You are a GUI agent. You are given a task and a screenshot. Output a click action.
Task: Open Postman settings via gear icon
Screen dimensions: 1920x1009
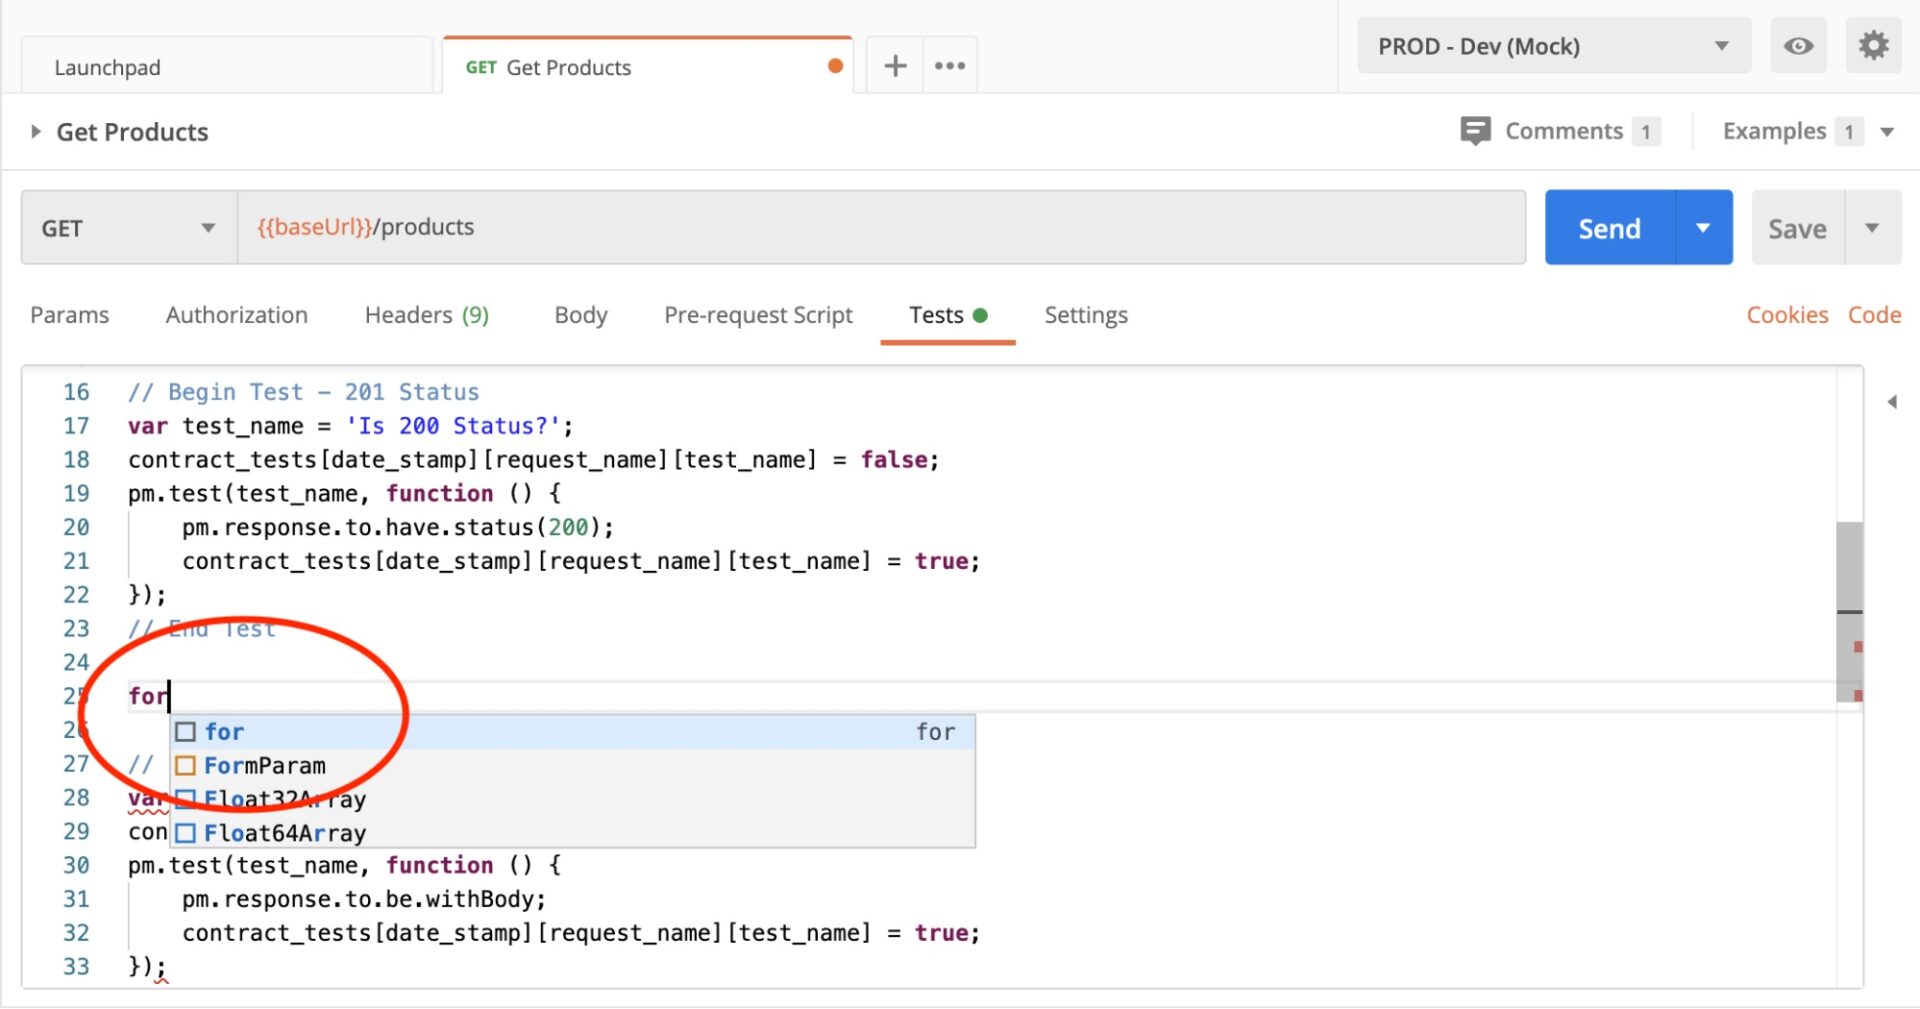1873,45
